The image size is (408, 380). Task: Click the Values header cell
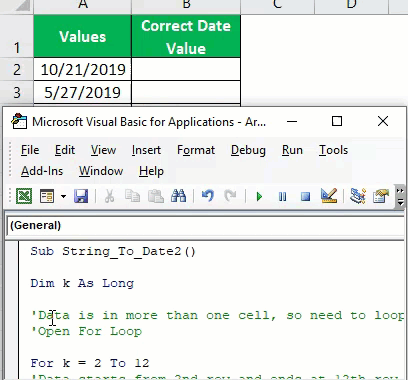pos(83,36)
